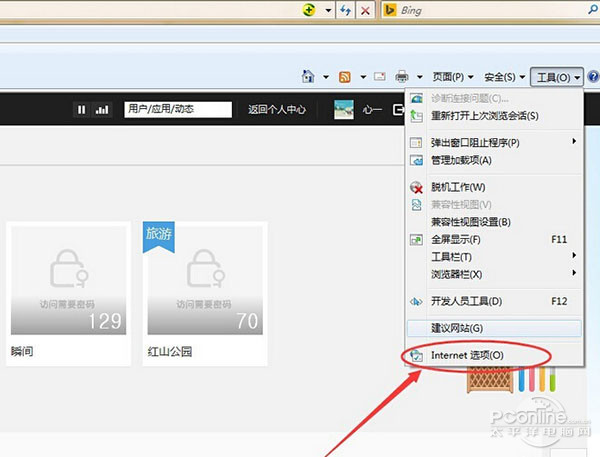
Task: Click the 返回个人中心 link
Action: pyautogui.click(x=277, y=109)
